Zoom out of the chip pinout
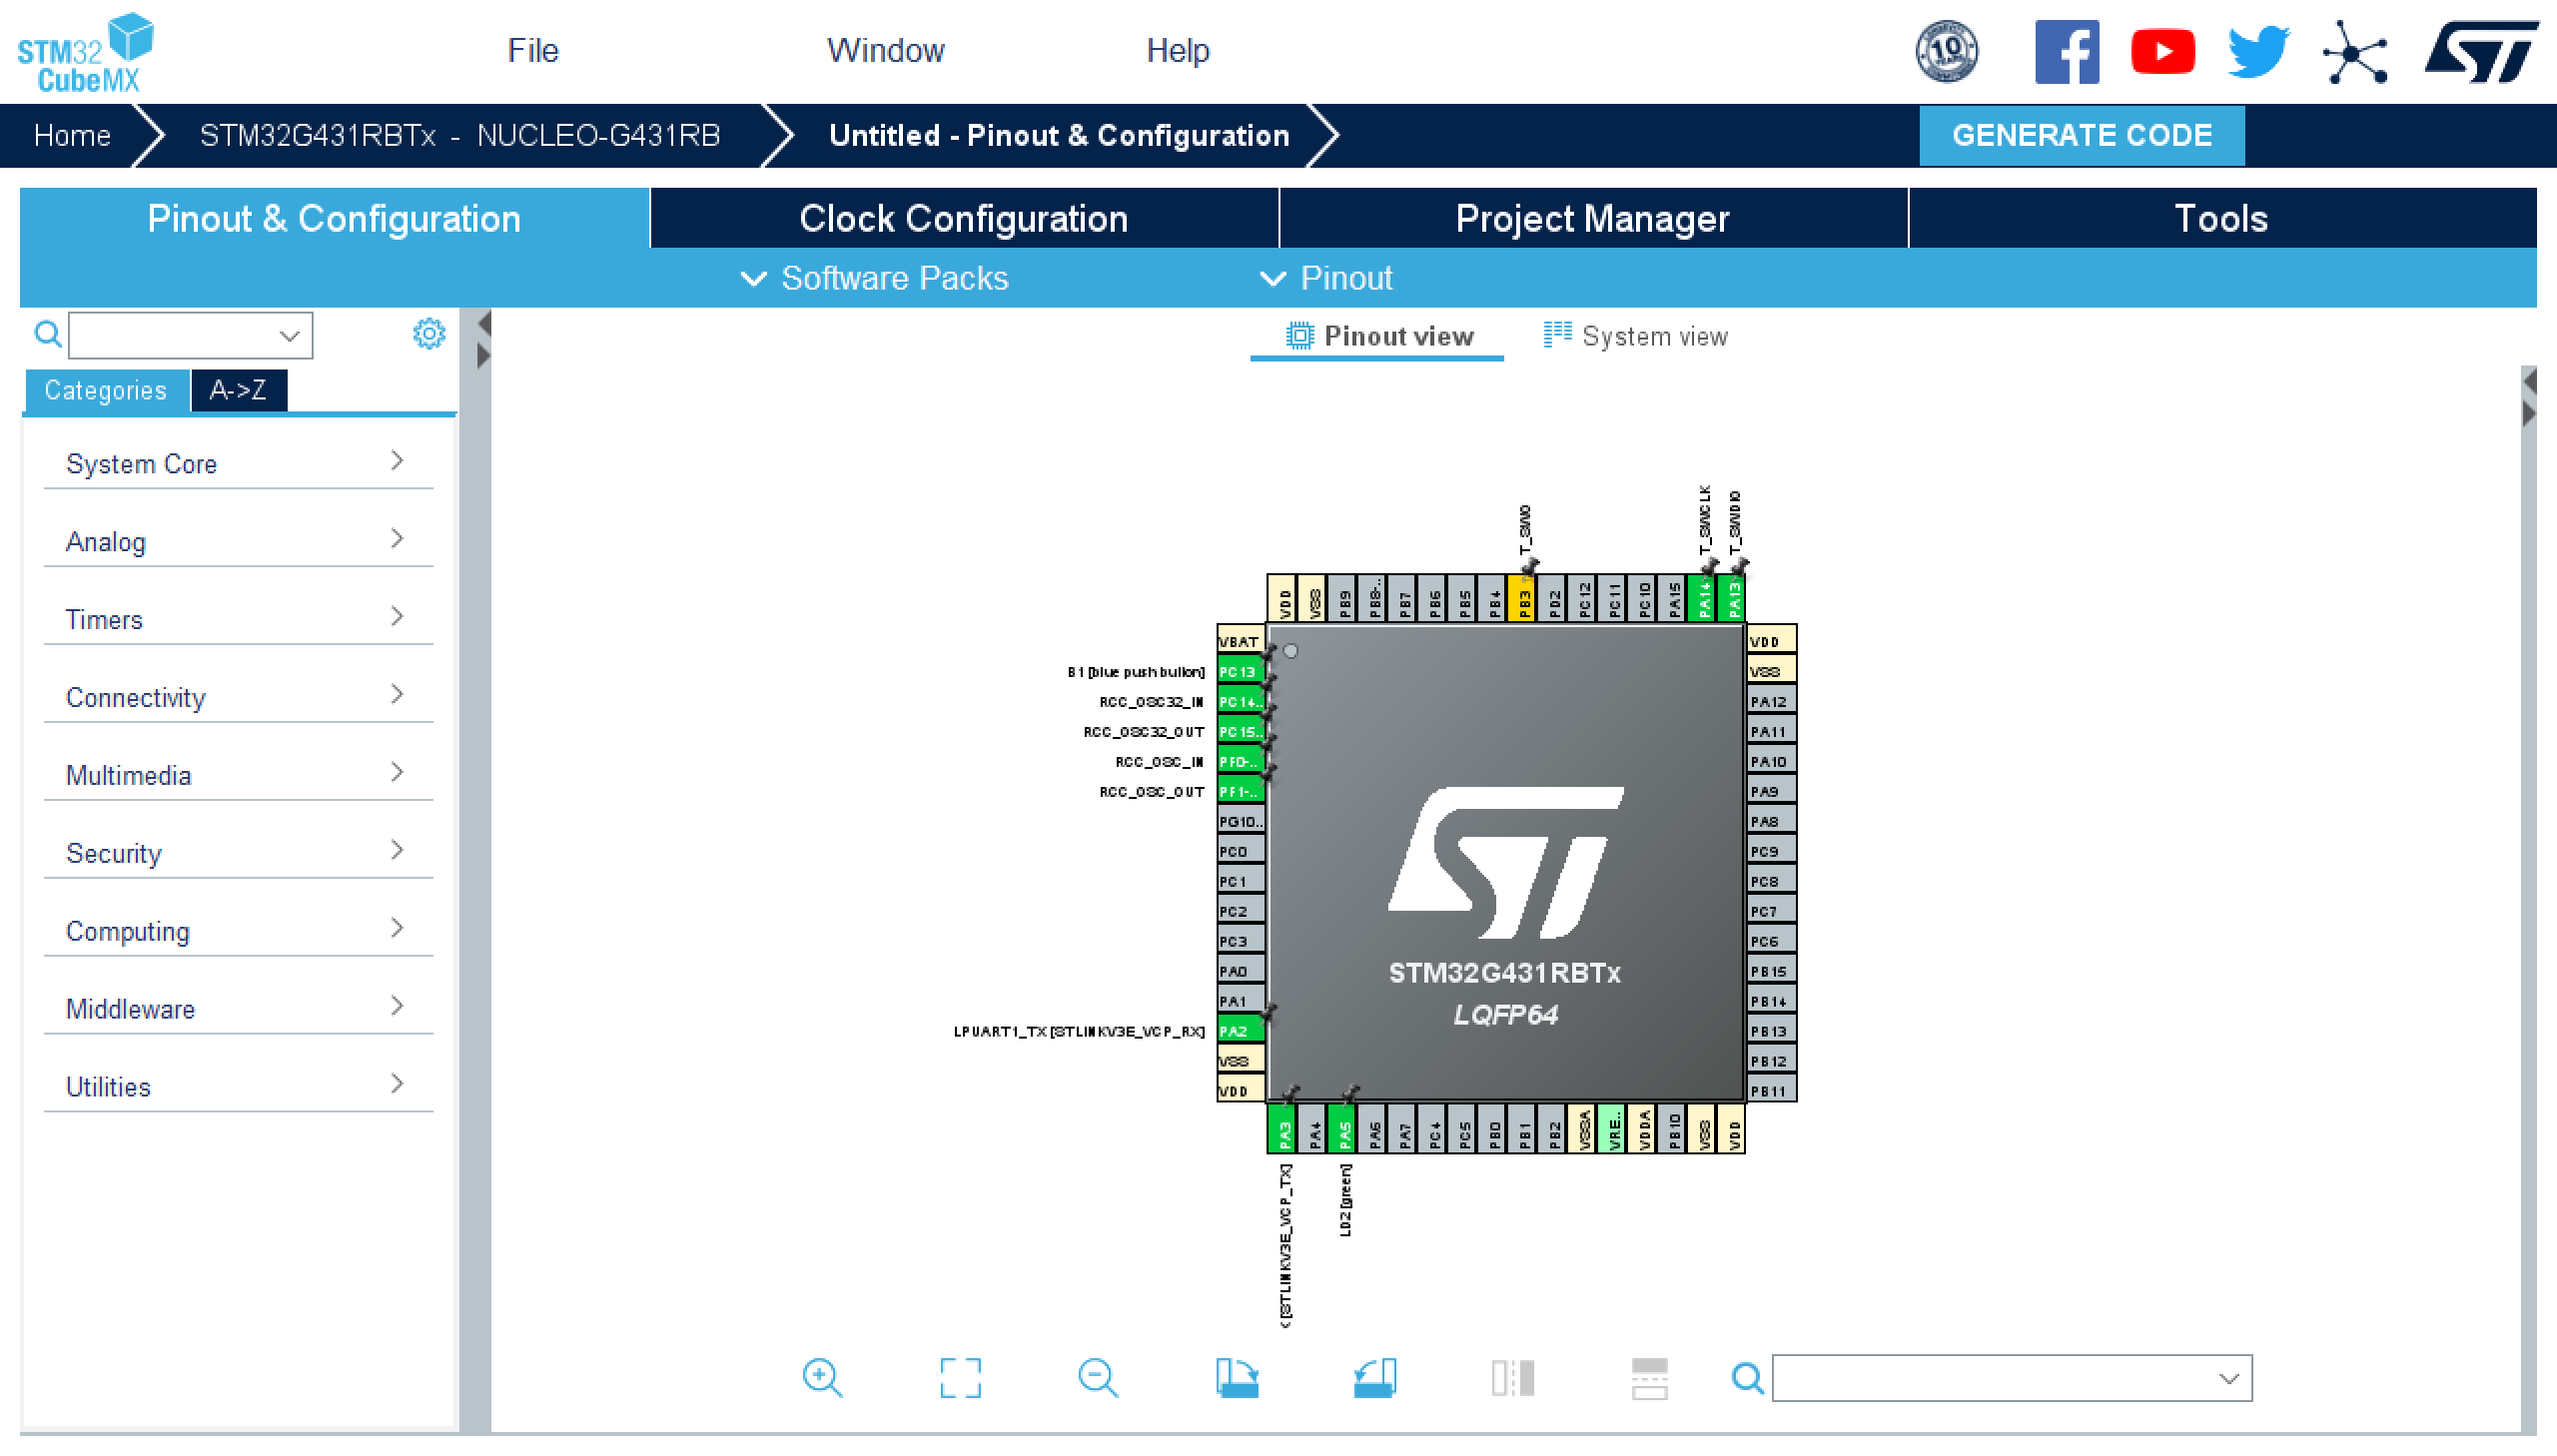The width and height of the screenshot is (2557, 1456). (x=1098, y=1378)
